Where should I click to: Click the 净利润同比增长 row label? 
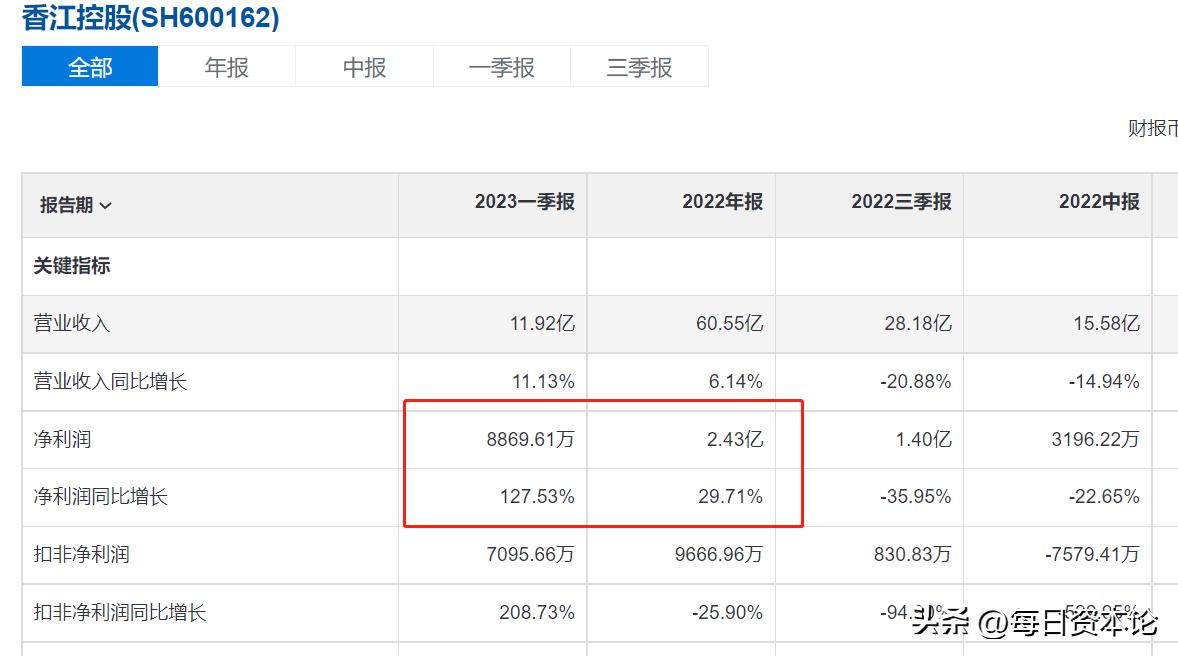(101, 496)
